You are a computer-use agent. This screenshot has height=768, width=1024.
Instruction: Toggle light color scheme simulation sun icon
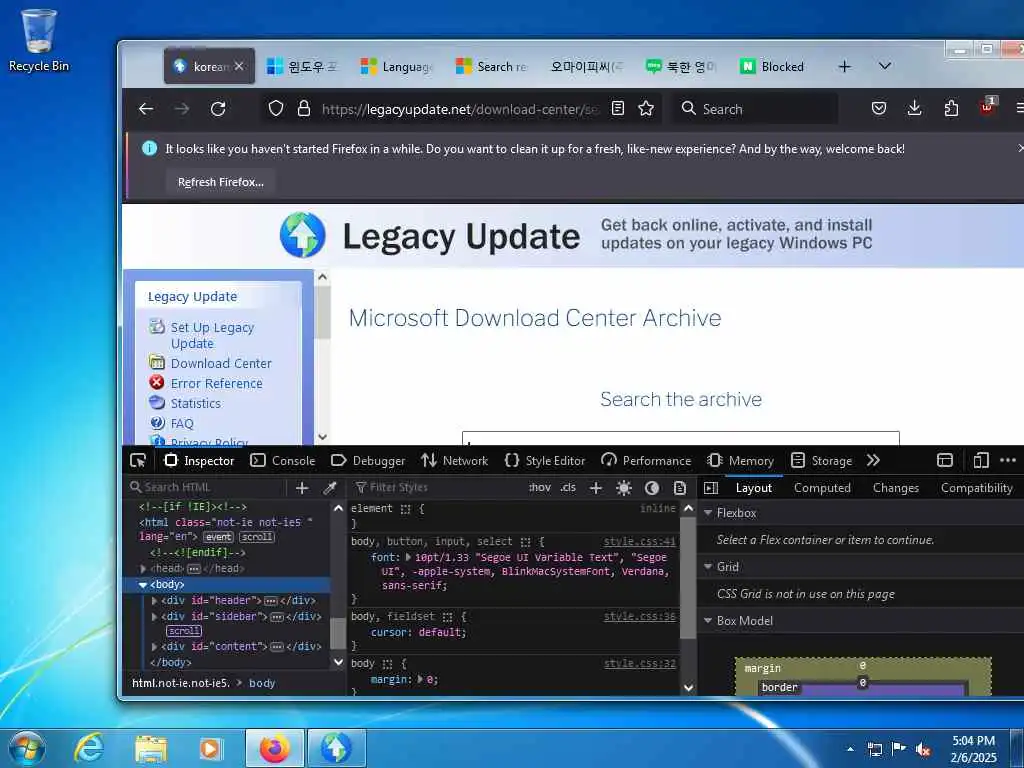click(x=624, y=488)
